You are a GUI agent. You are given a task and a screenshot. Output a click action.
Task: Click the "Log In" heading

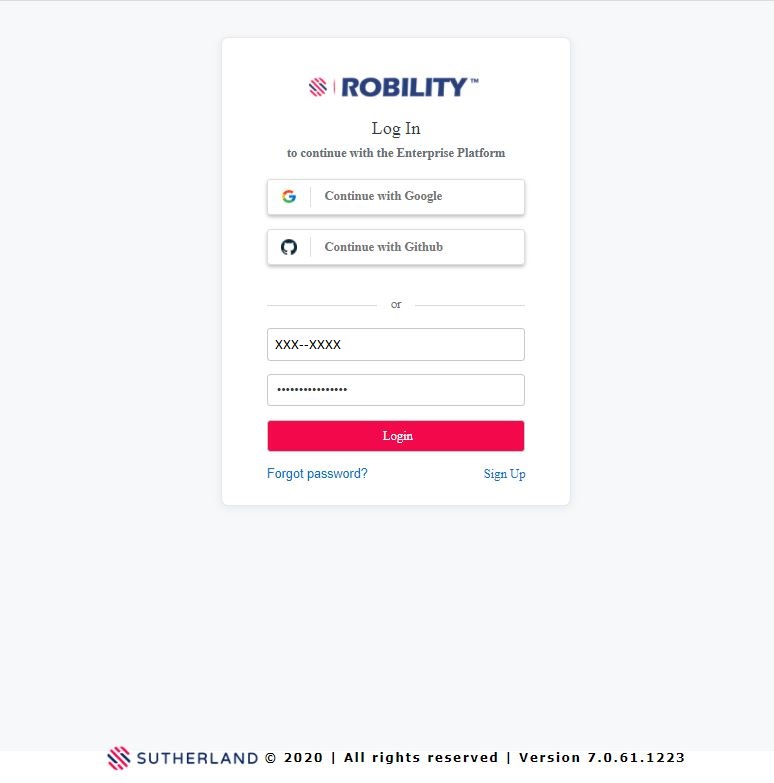[396, 129]
